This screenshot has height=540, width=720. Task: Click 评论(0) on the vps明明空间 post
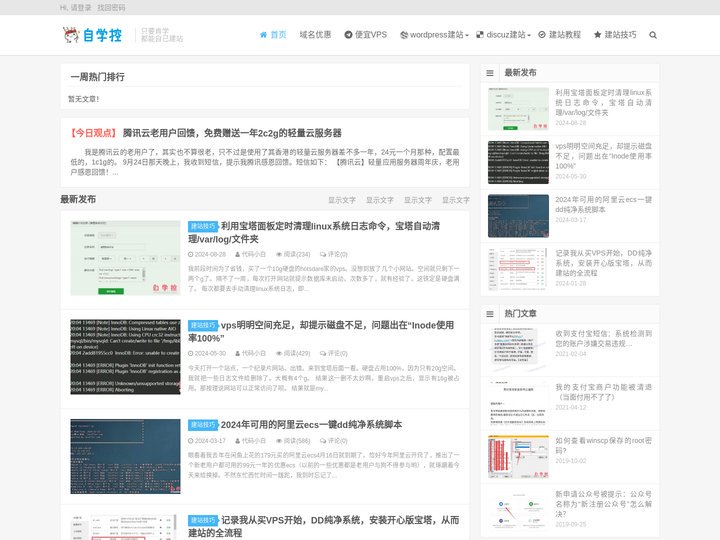338,354
